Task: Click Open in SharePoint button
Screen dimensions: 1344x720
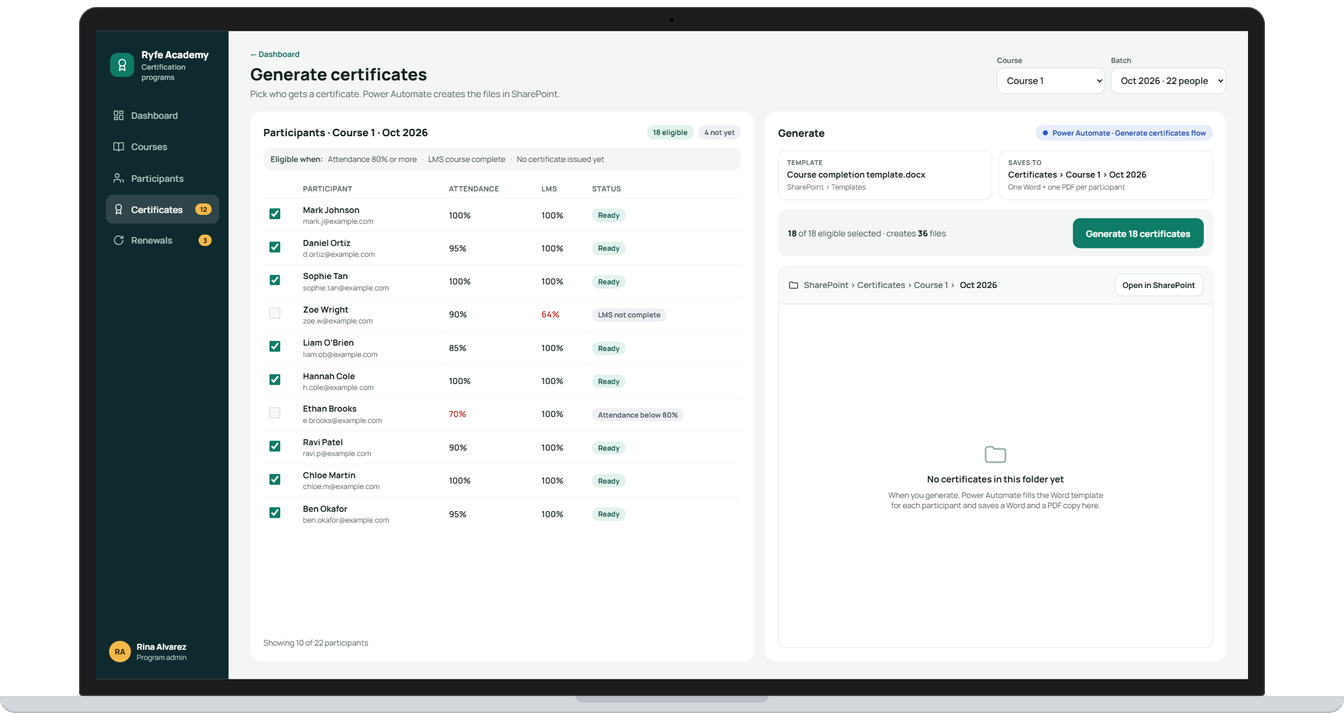Action: pyautogui.click(x=1158, y=285)
